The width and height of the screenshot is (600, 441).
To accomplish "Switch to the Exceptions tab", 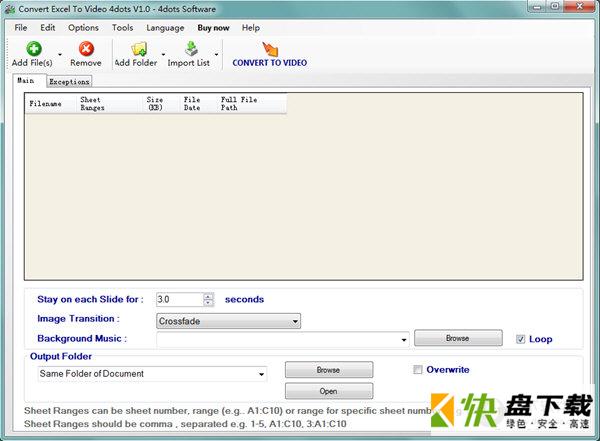I will pyautogui.click(x=69, y=82).
